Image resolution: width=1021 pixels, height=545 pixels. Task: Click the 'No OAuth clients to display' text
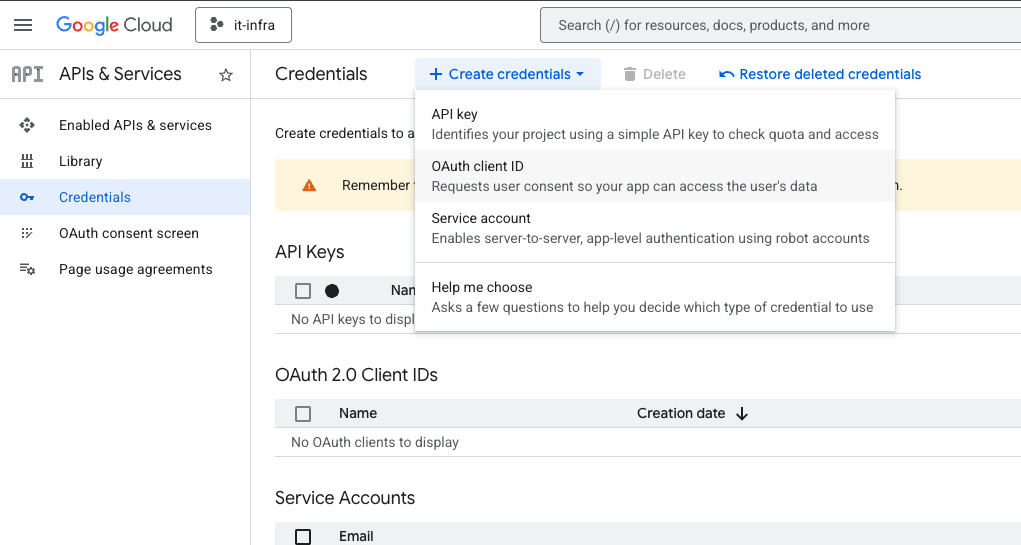pyautogui.click(x=375, y=442)
